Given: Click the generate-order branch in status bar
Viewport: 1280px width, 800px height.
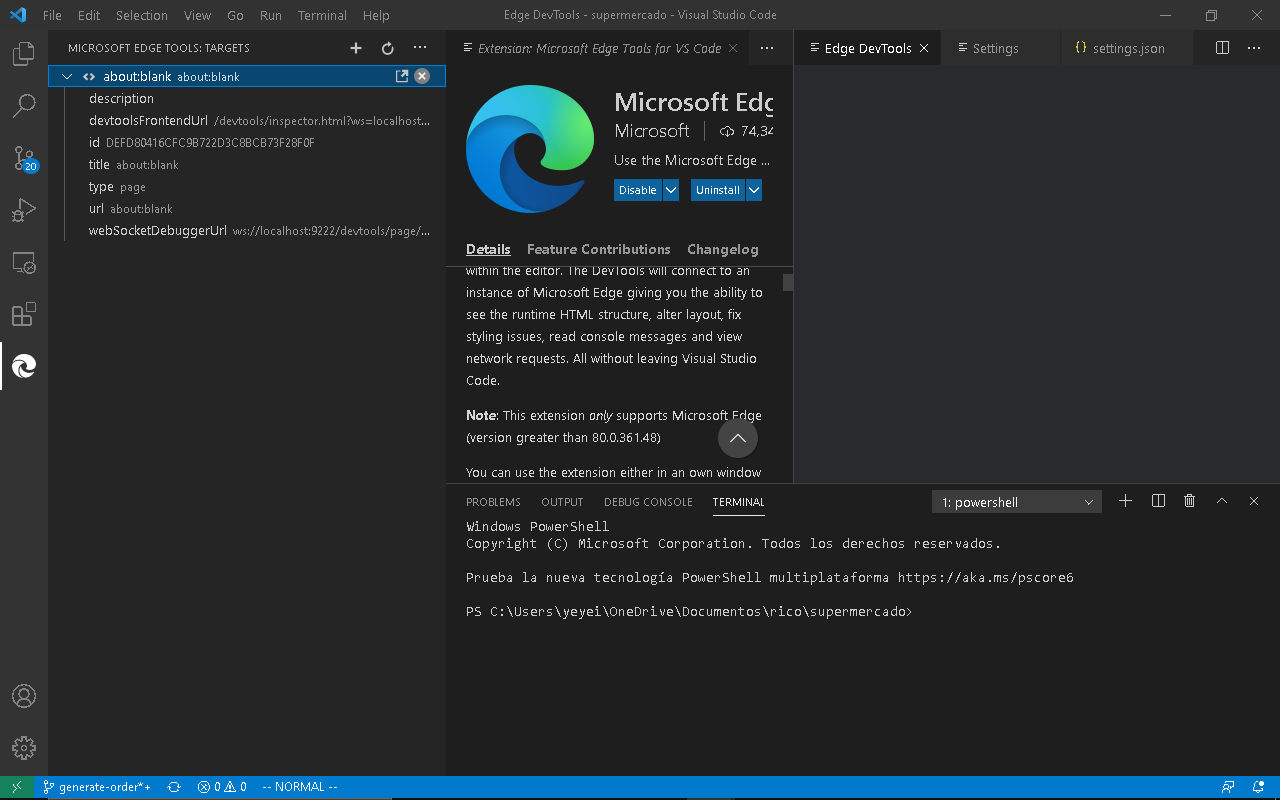Looking at the screenshot, I should 96,787.
